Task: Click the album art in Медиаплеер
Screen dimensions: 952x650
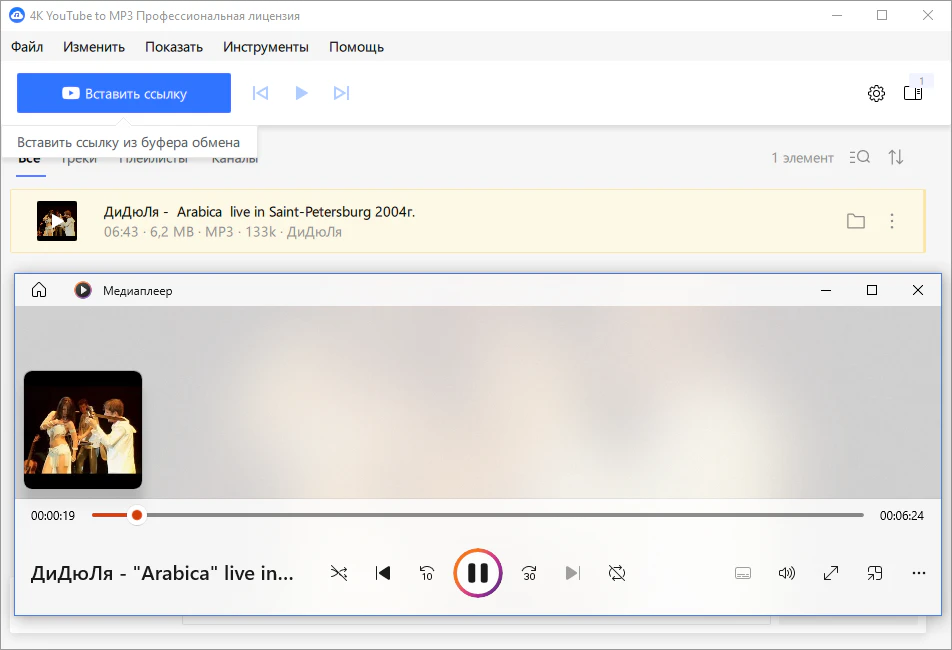Action: click(83, 430)
